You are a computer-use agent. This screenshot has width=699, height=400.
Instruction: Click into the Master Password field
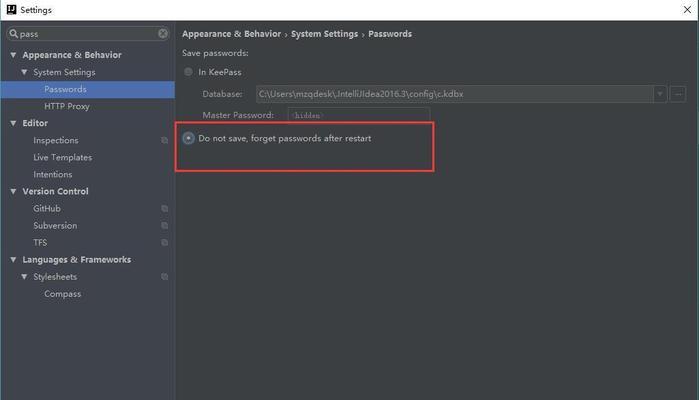(x=359, y=115)
